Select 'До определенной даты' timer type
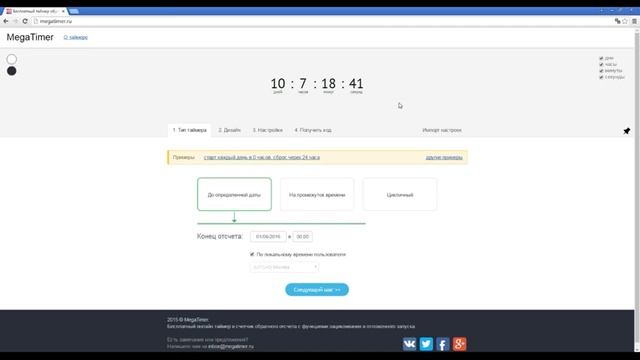Screen dimensions: 640x360 pos(234,194)
